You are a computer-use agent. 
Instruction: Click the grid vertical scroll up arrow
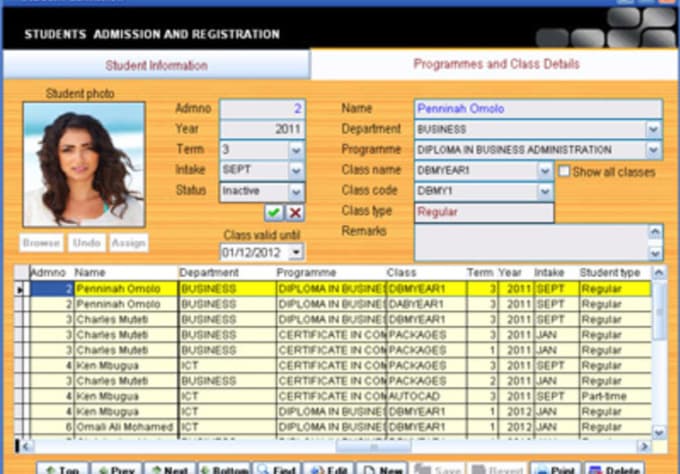(659, 273)
